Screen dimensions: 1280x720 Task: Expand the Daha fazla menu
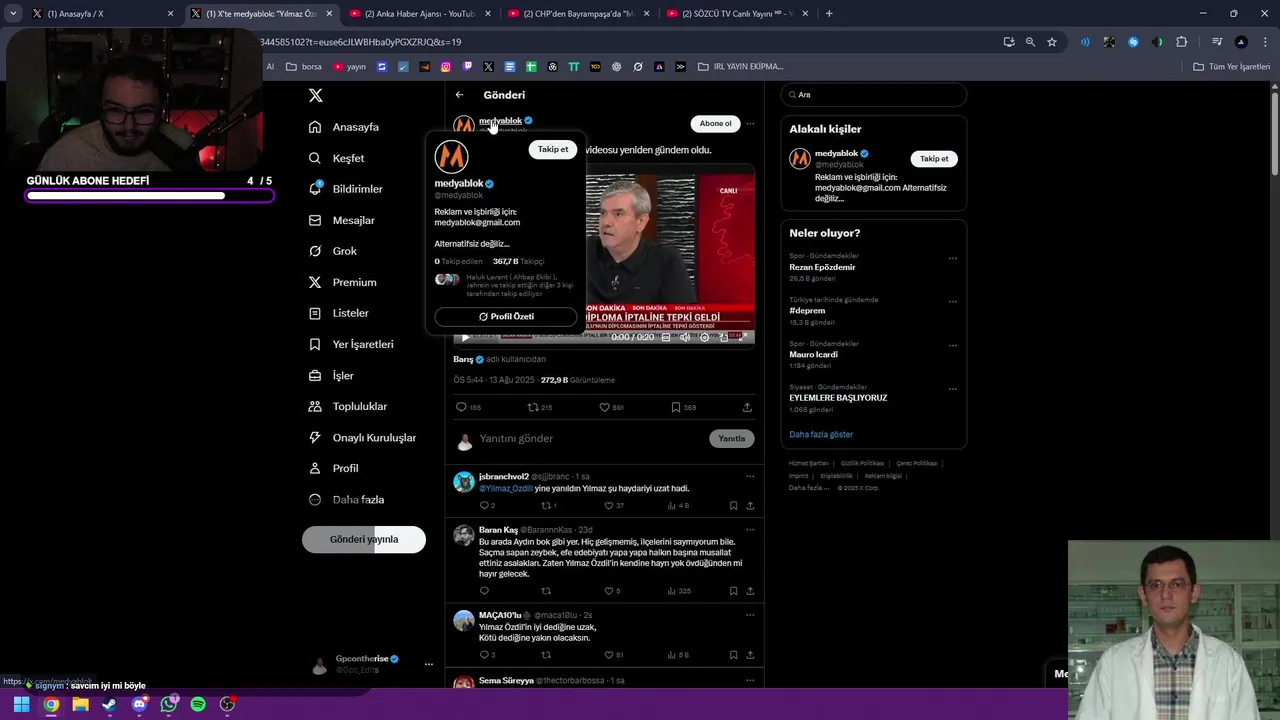[346, 499]
